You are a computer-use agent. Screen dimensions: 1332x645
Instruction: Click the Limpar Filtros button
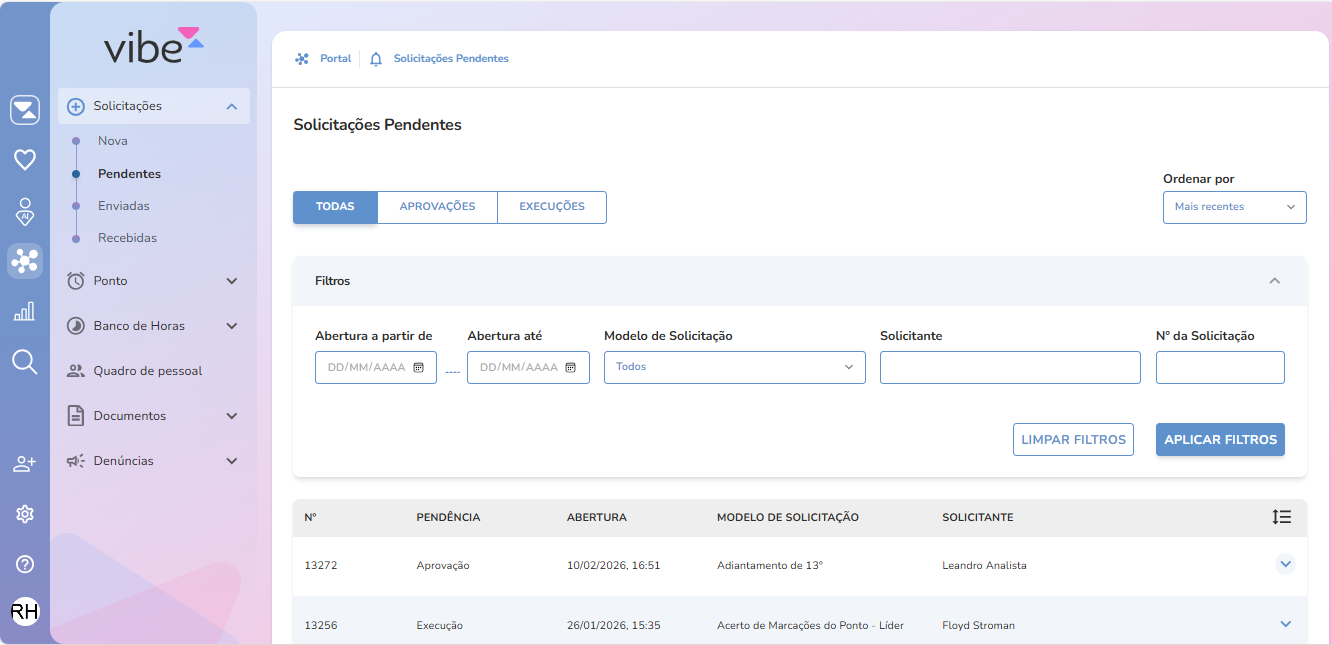1073,440
